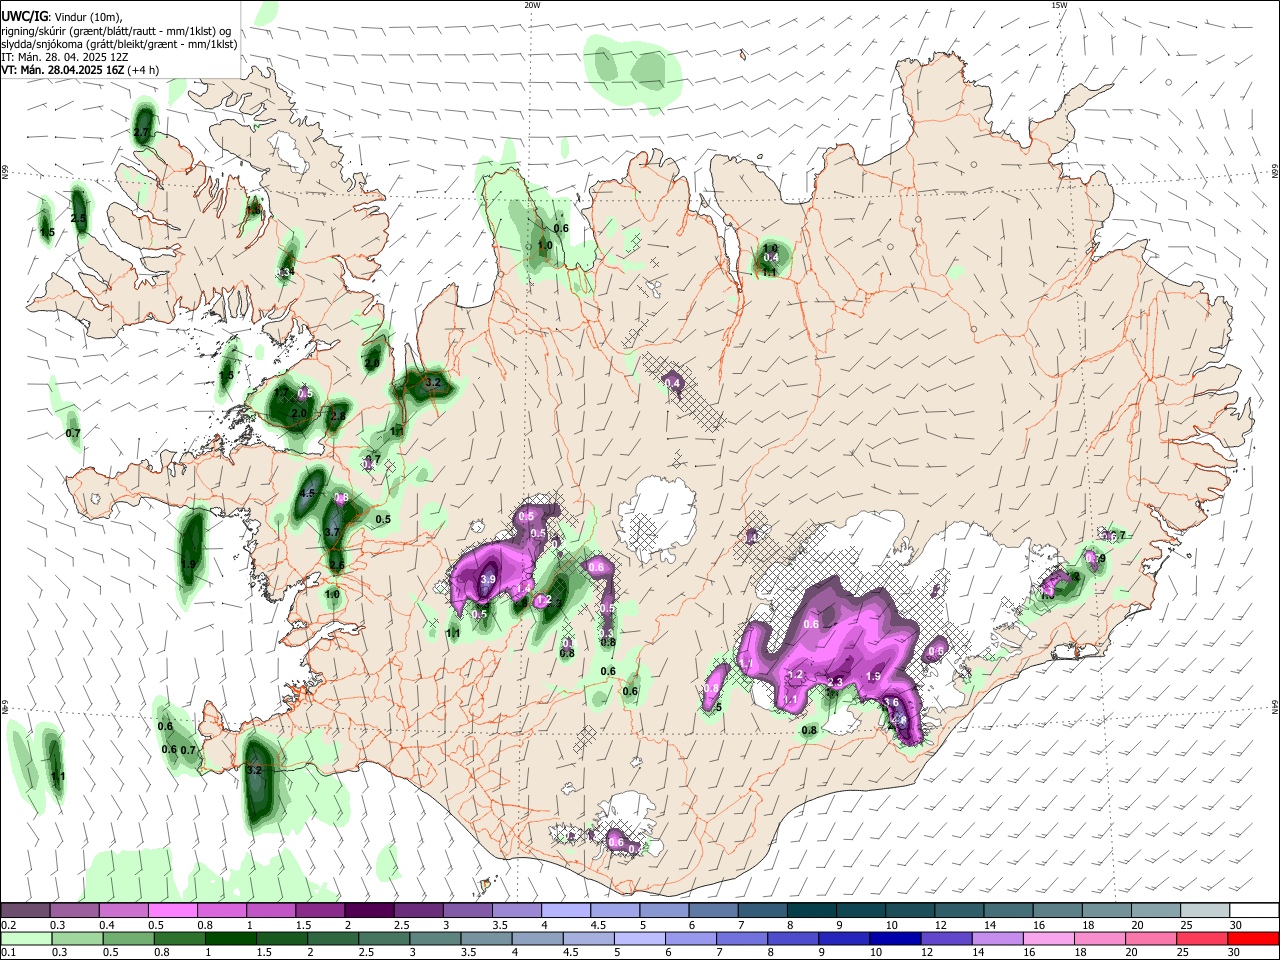Click the 15W longitude label at the top
Image resolution: width=1280 pixels, height=960 pixels.
(x=1059, y=5)
